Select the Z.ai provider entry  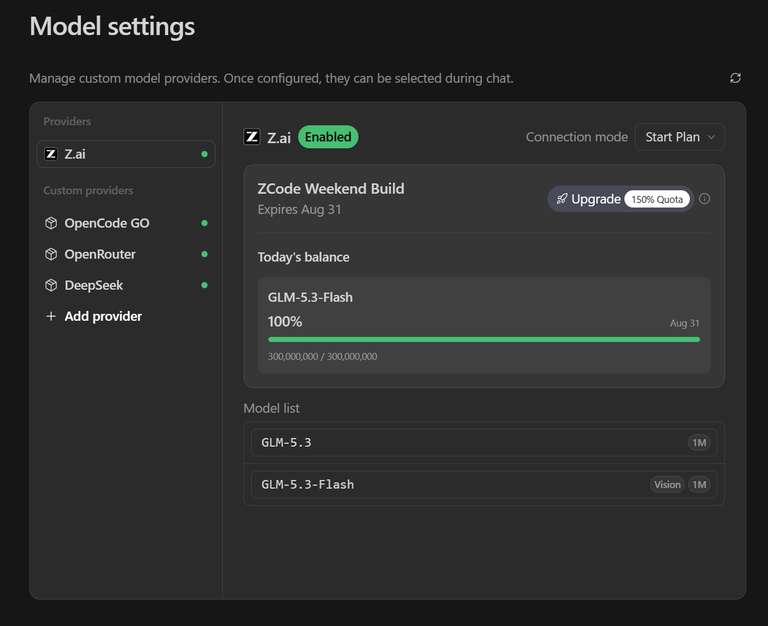pyautogui.click(x=126, y=154)
